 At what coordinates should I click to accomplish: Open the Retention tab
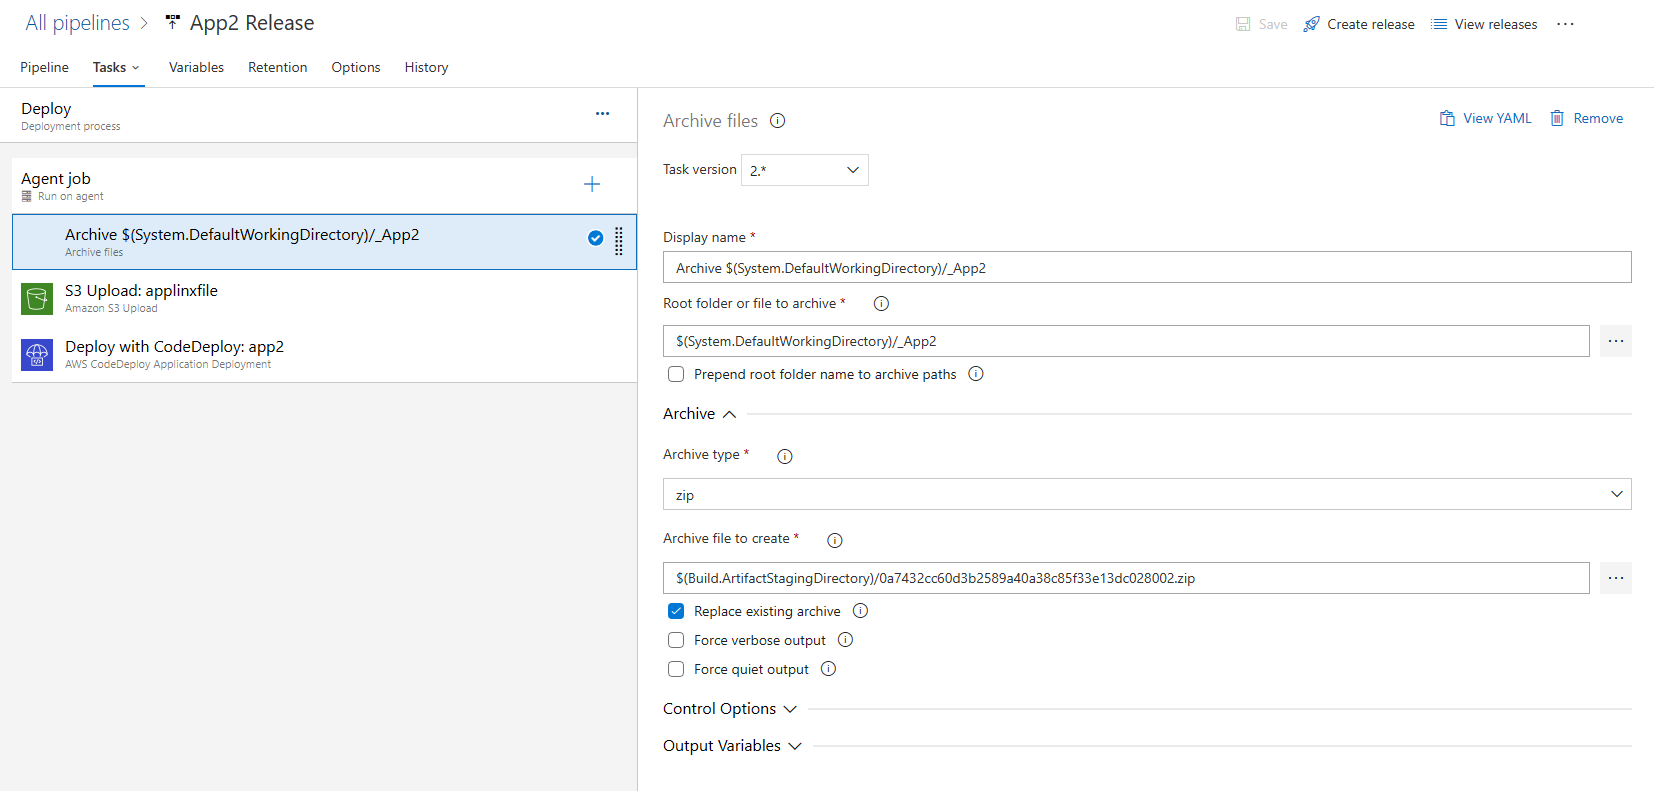tap(278, 67)
